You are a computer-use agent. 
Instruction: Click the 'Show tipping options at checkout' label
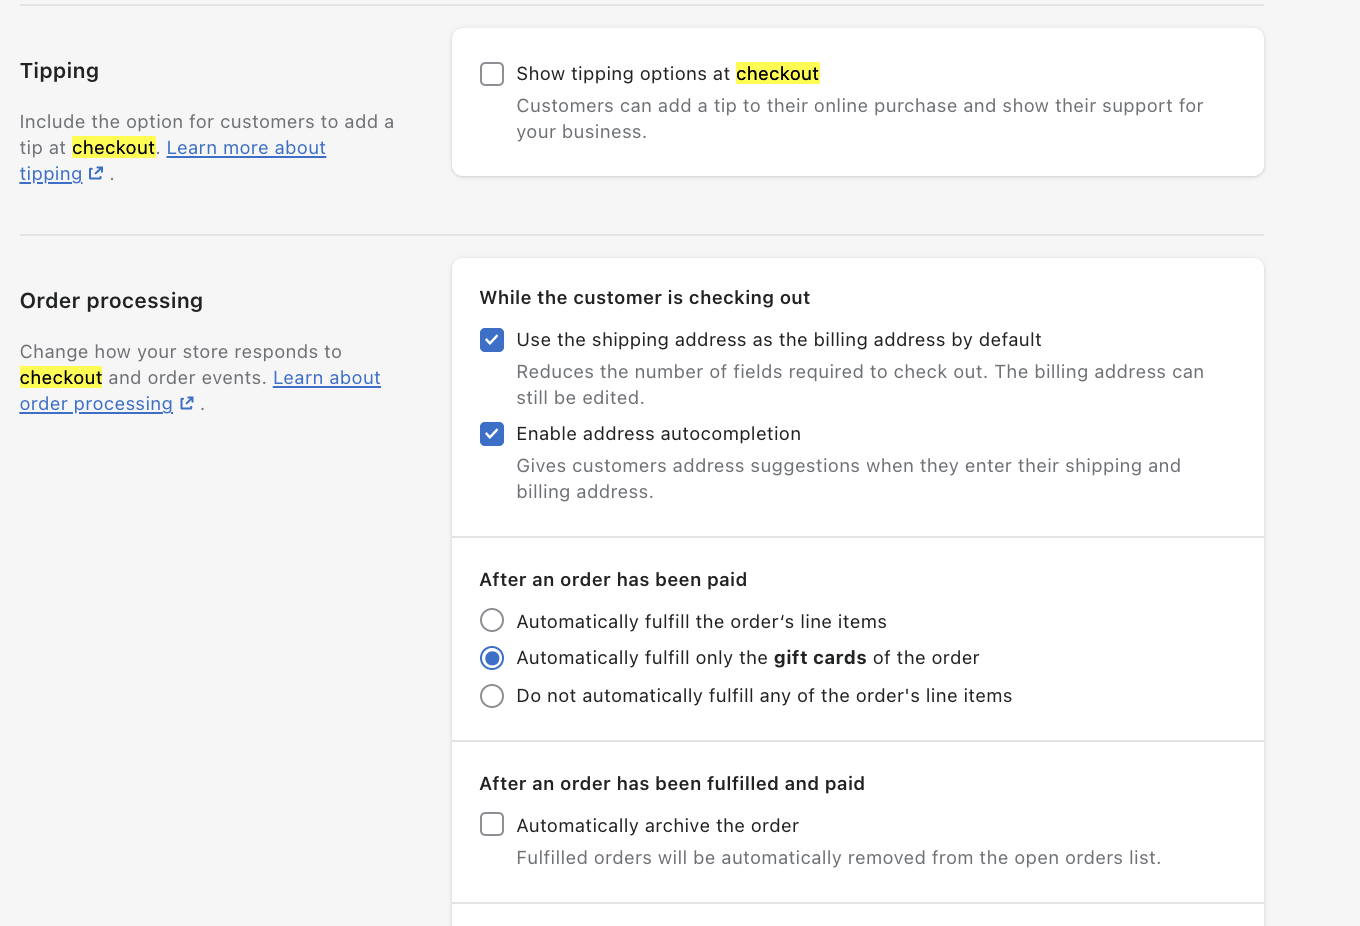point(667,74)
